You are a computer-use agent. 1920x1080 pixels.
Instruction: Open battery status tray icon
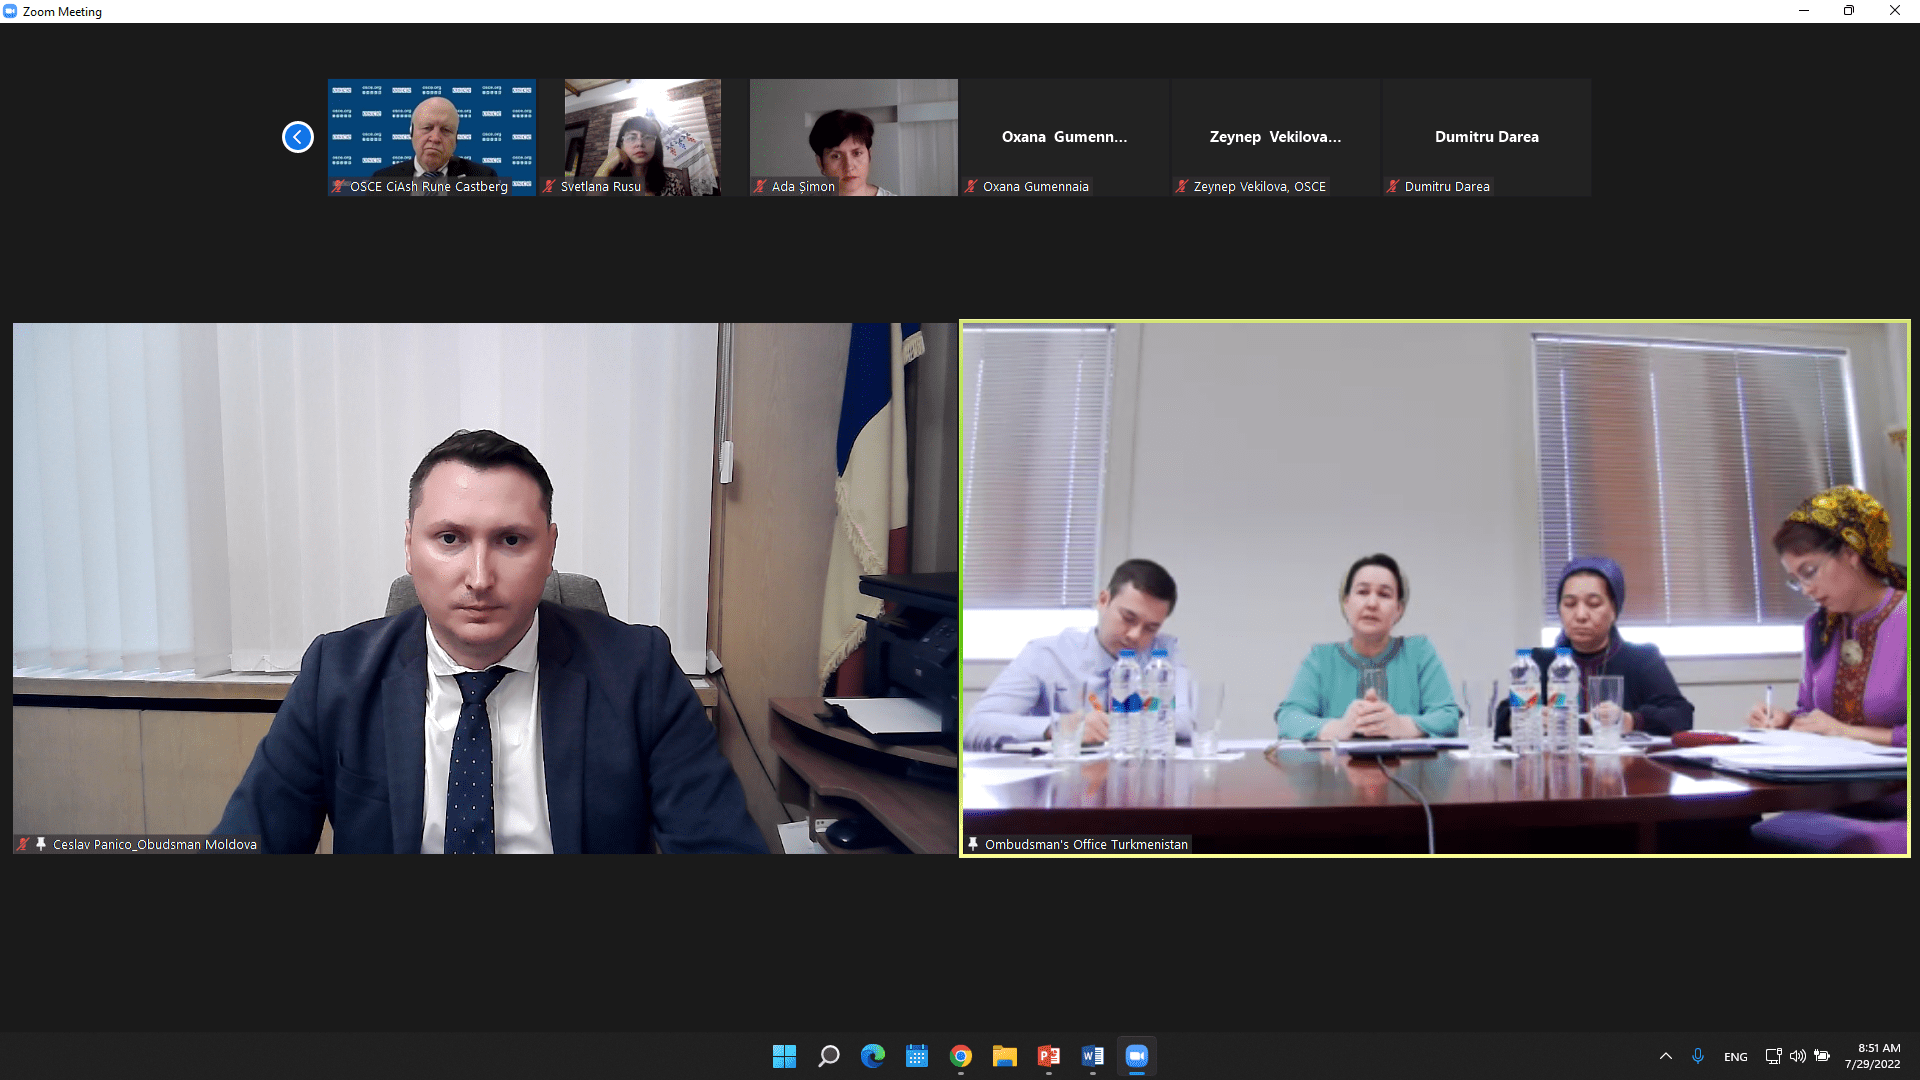[x=1822, y=1056]
